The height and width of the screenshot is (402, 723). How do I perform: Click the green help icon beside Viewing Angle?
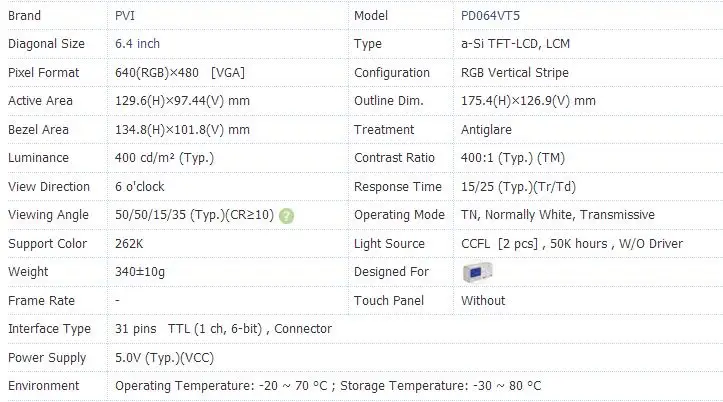pyautogui.click(x=286, y=216)
